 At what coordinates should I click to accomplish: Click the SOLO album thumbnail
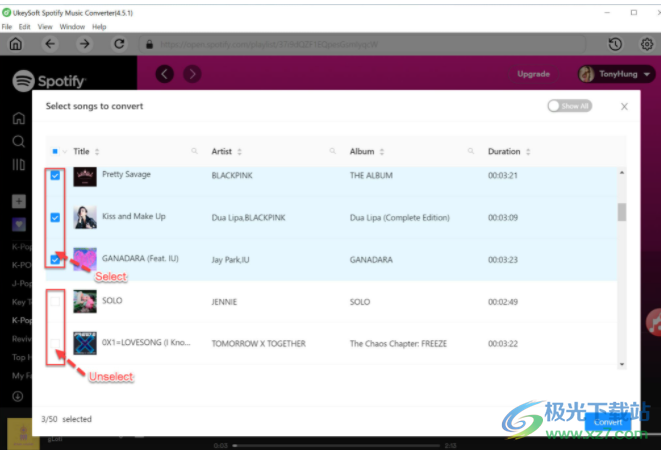[85, 301]
